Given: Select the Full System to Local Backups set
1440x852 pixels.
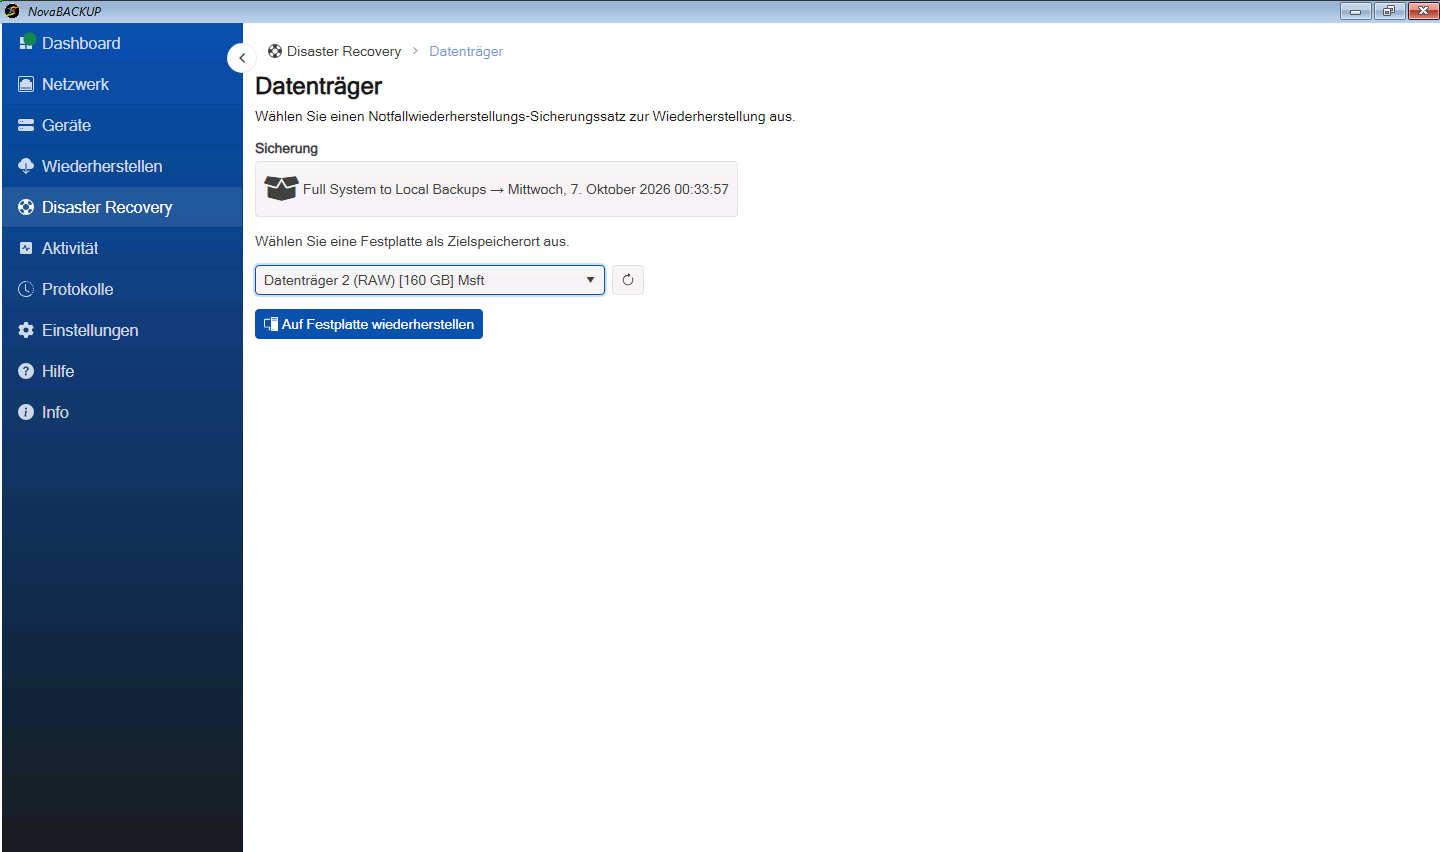Looking at the screenshot, I should point(496,189).
